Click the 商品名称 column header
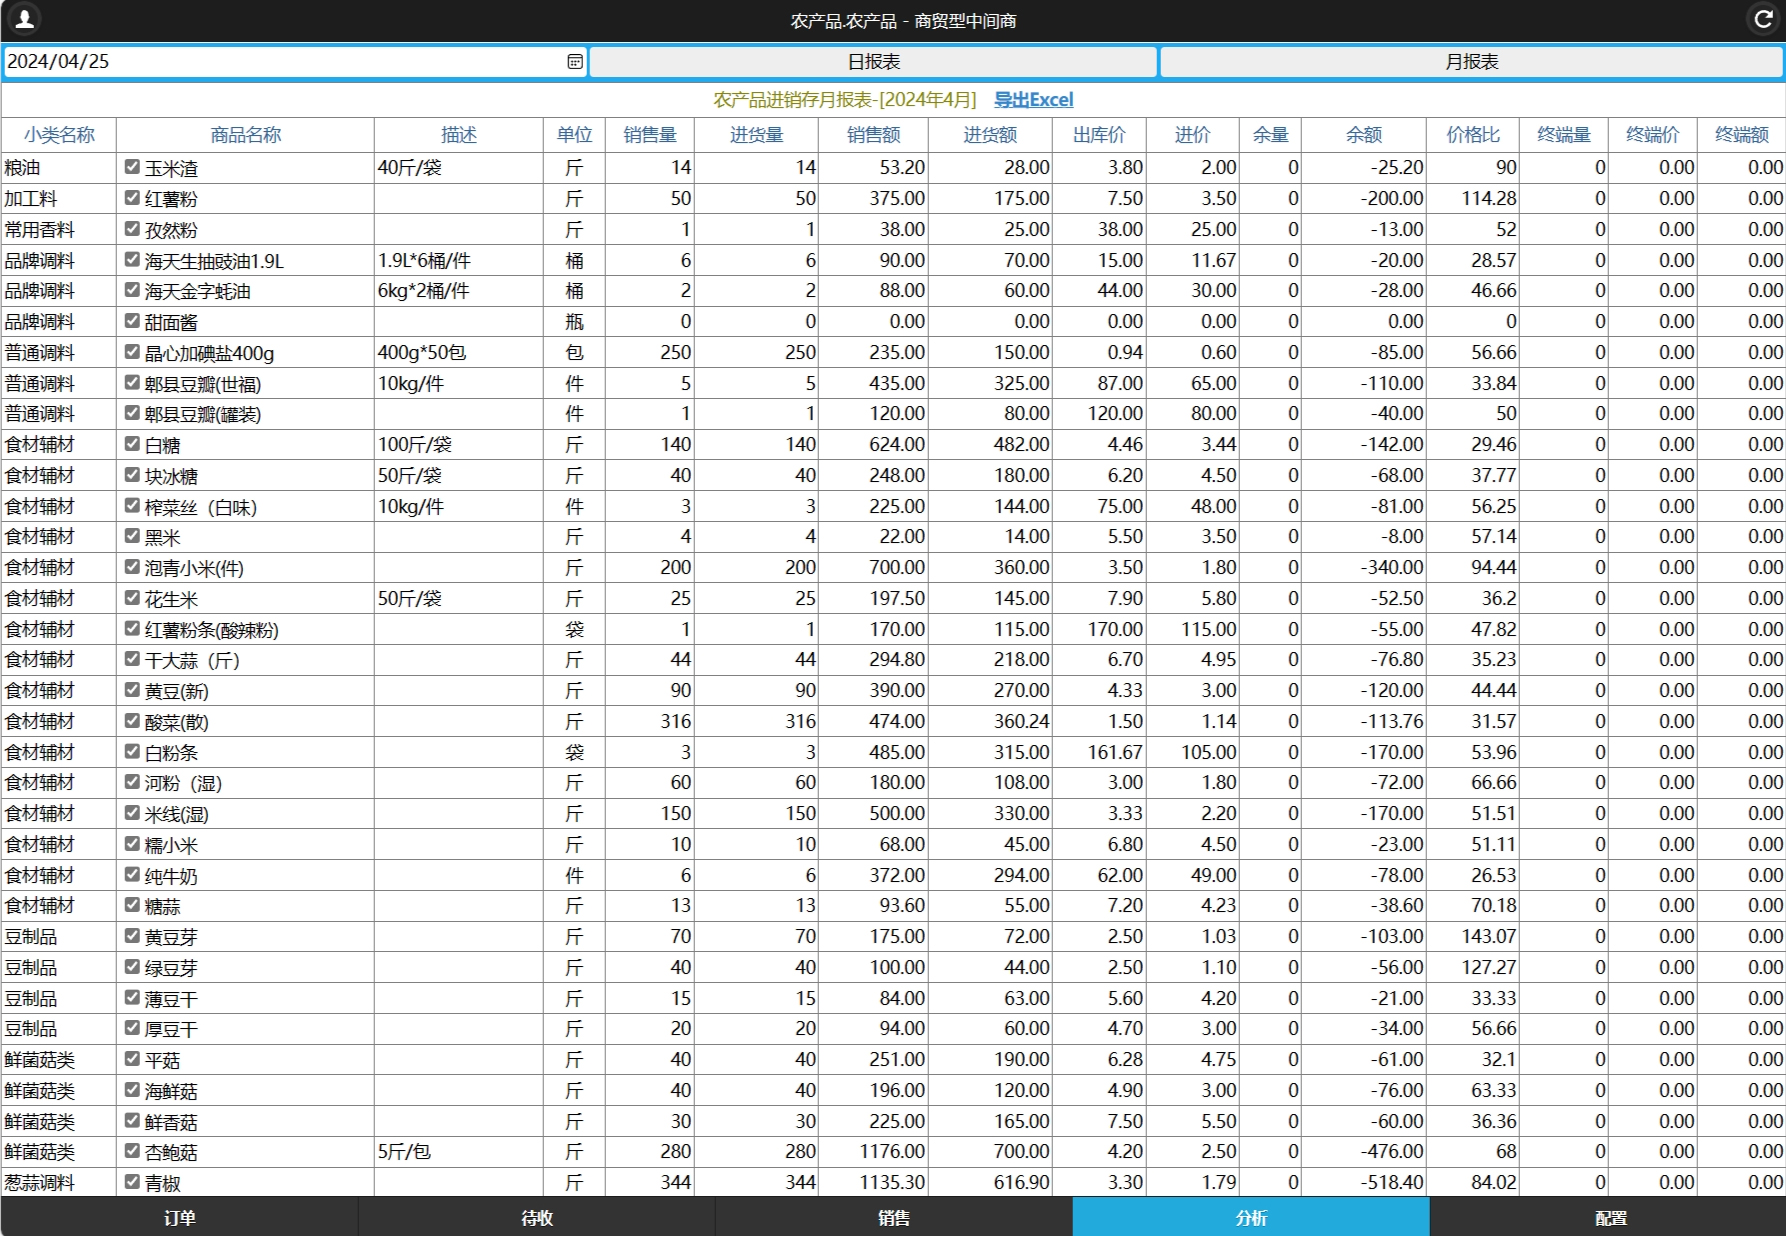The width and height of the screenshot is (1786, 1236). click(x=245, y=135)
